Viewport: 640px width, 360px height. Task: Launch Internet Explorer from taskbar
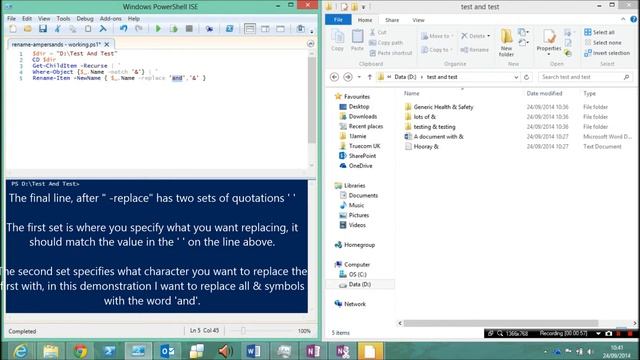pos(20,351)
